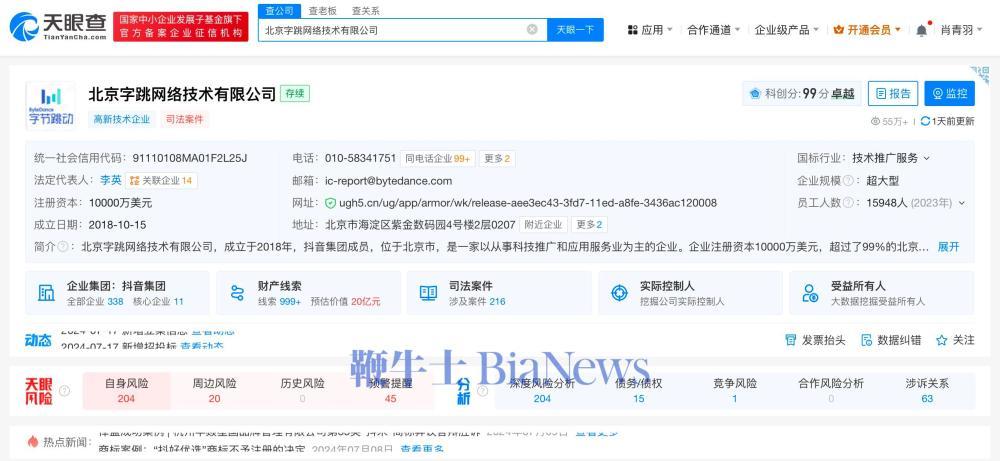Click the 同电话企业 99+ tag

(438, 159)
